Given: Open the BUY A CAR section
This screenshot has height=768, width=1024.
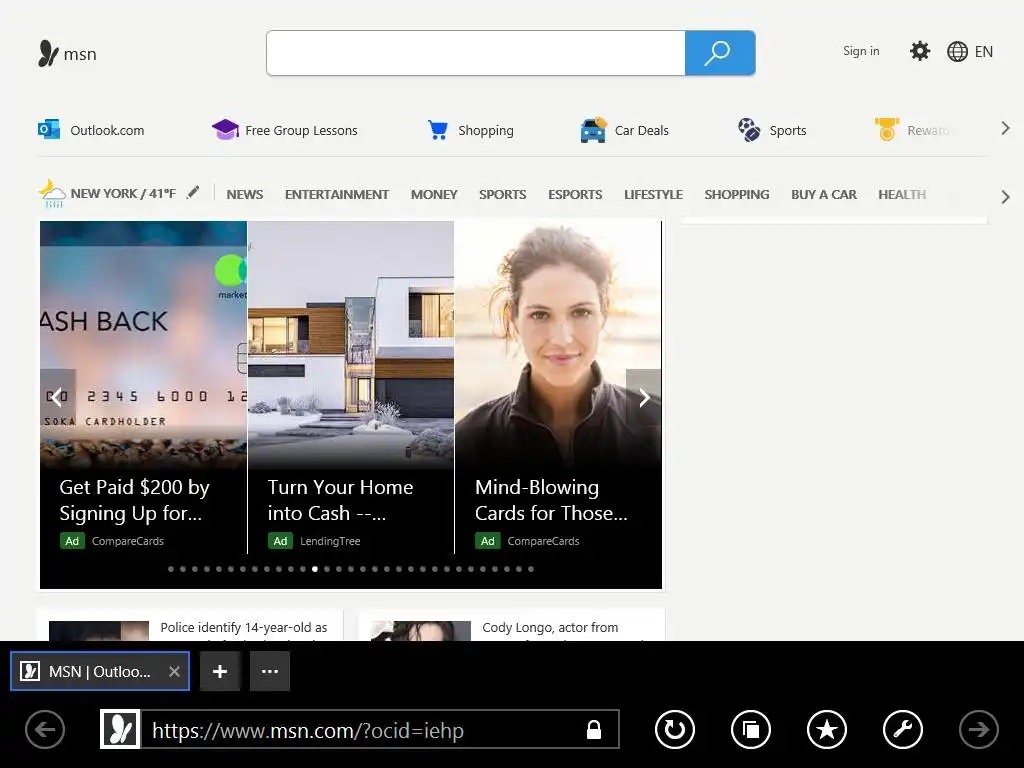Looking at the screenshot, I should [824, 195].
